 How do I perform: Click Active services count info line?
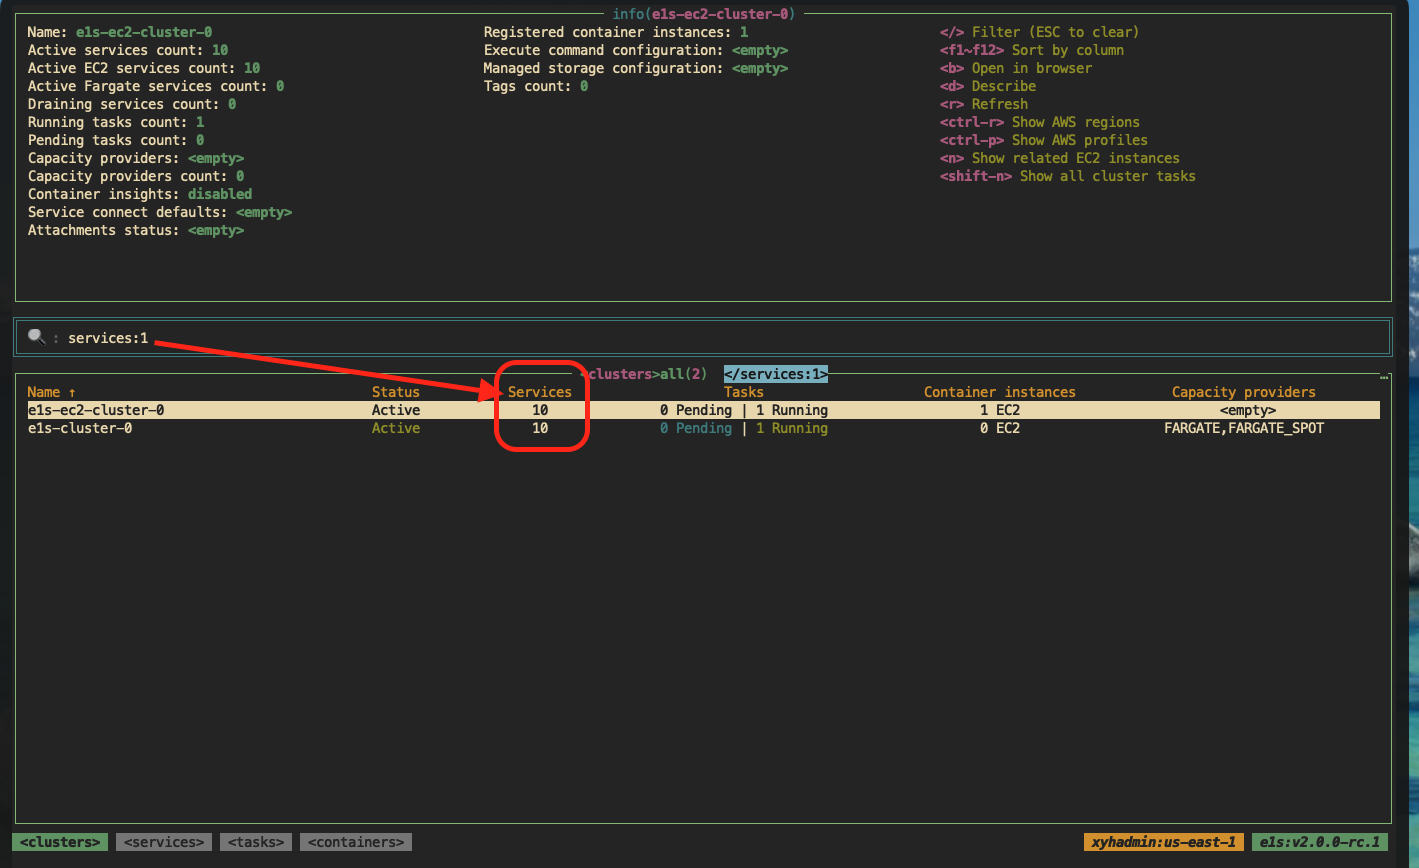tap(128, 50)
